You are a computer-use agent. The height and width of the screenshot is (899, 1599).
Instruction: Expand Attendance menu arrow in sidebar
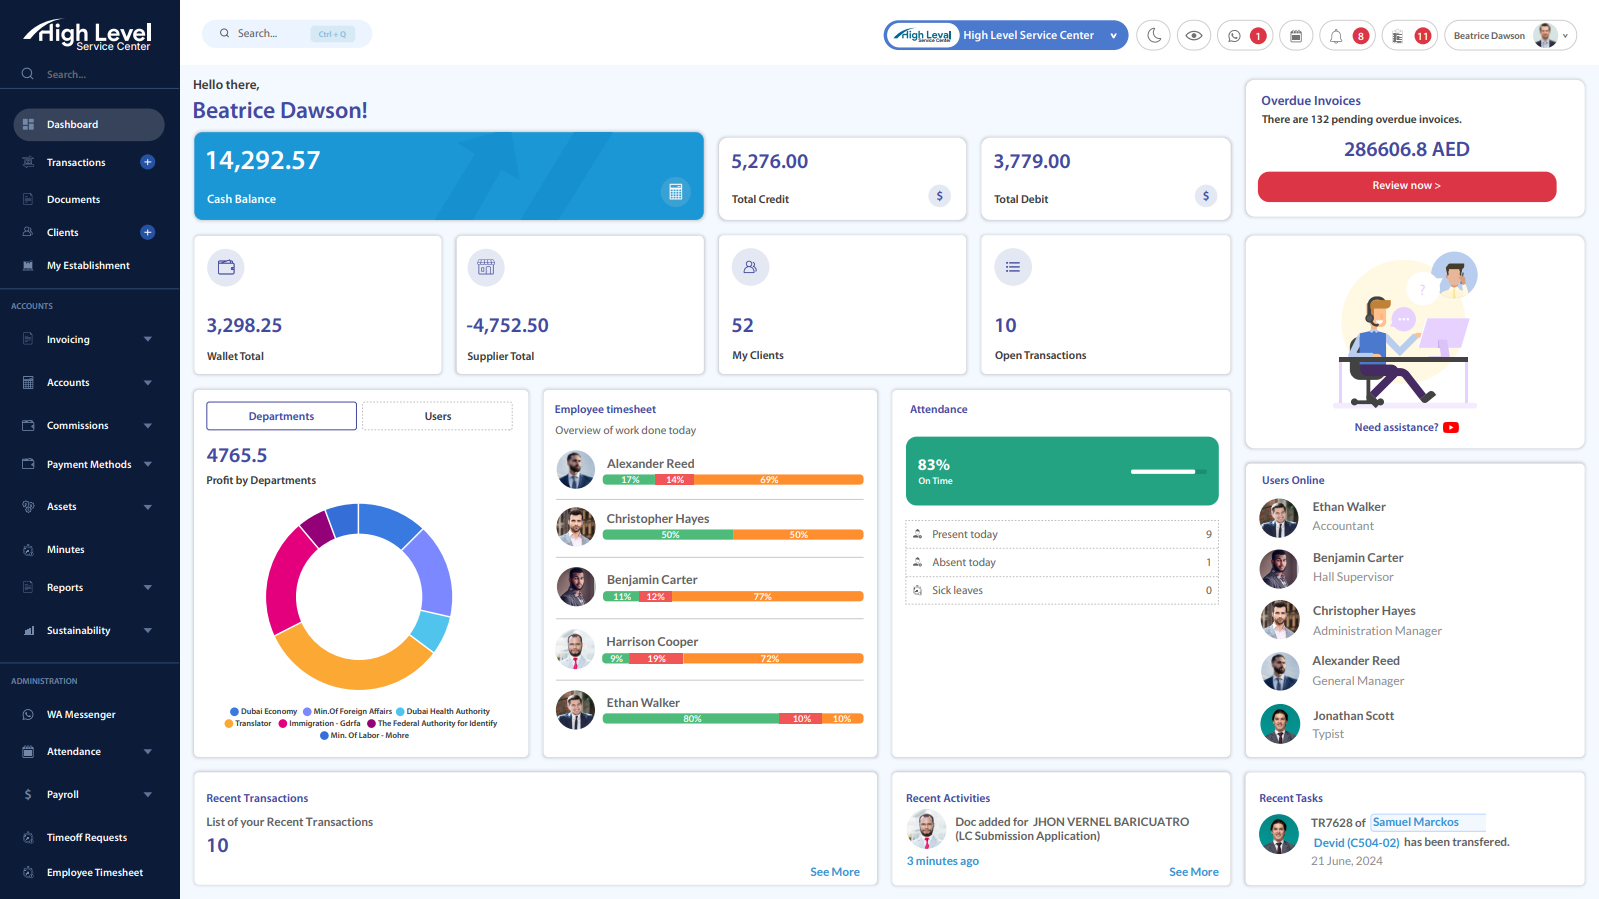tap(148, 751)
